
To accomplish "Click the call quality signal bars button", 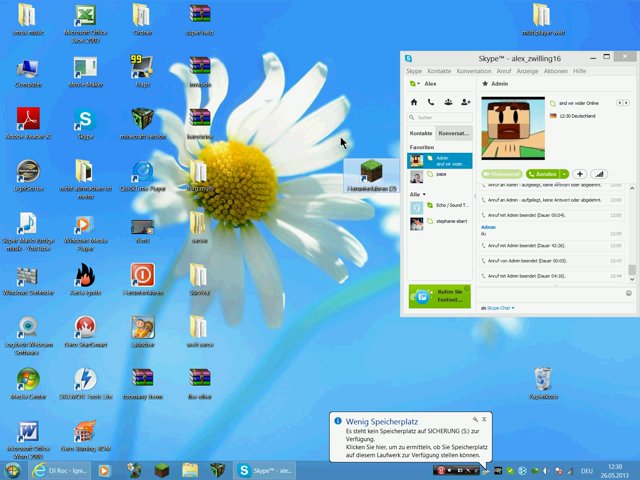I will click(599, 174).
